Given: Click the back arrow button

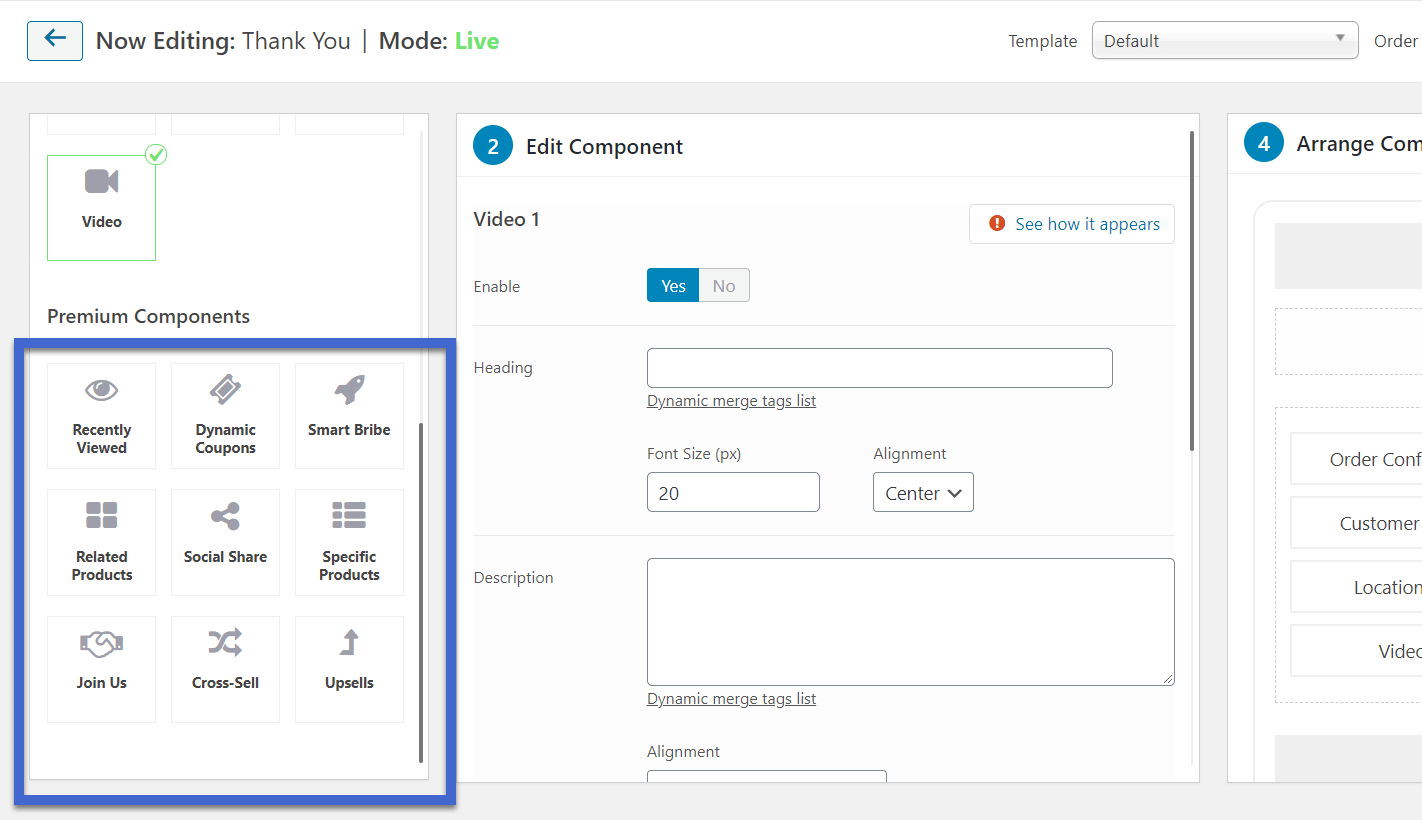Looking at the screenshot, I should pyautogui.click(x=55, y=41).
